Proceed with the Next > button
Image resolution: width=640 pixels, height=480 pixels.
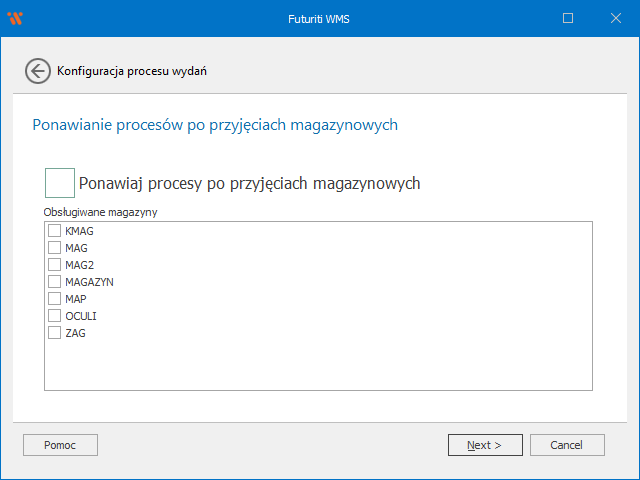(485, 445)
